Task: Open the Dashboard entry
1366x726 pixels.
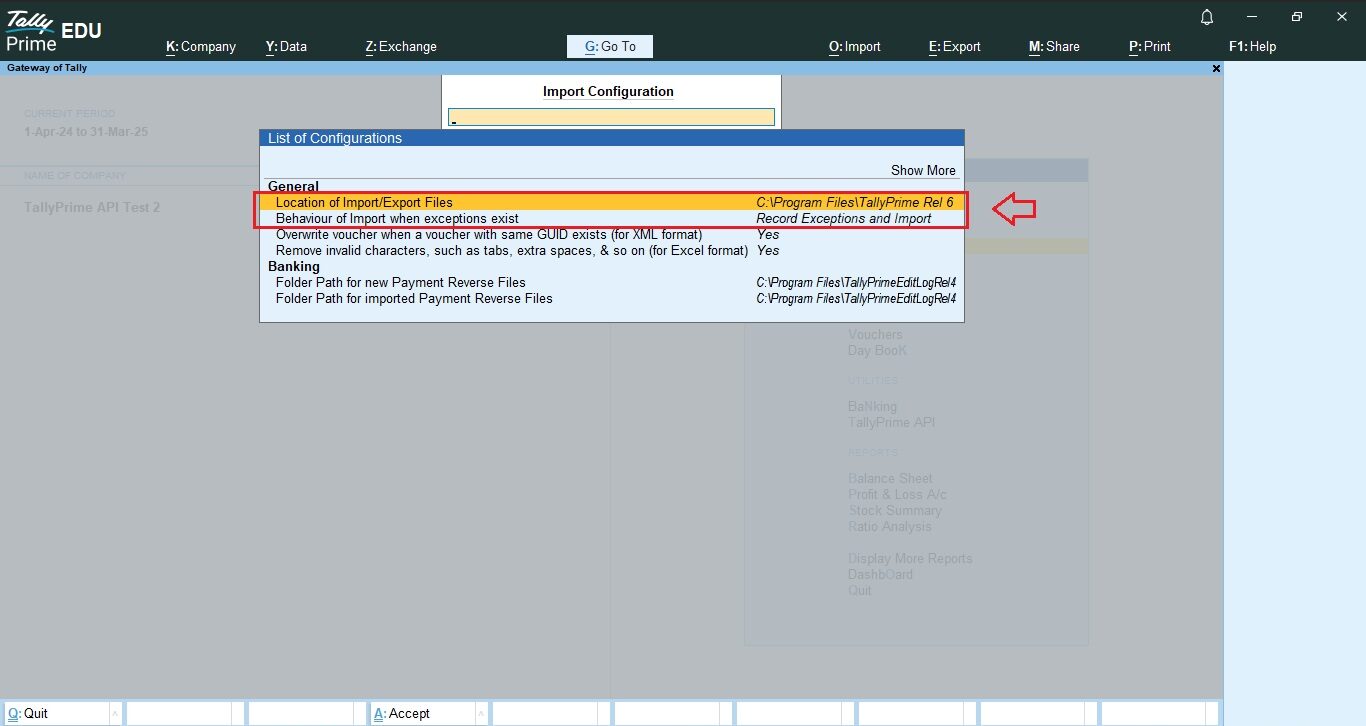Action: pyautogui.click(x=880, y=574)
